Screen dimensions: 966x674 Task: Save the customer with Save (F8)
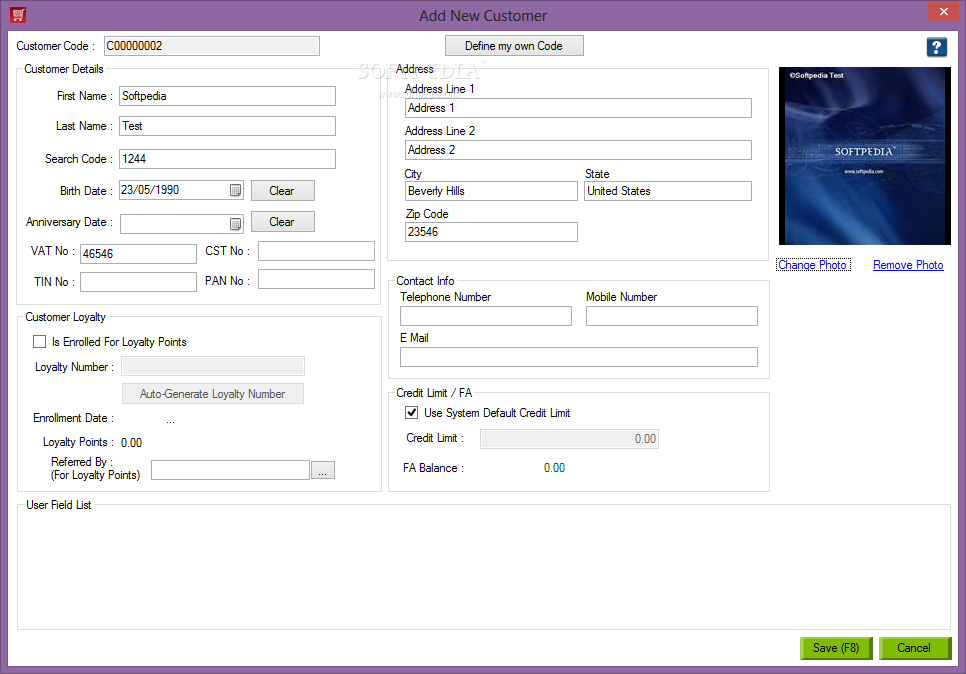(836, 648)
